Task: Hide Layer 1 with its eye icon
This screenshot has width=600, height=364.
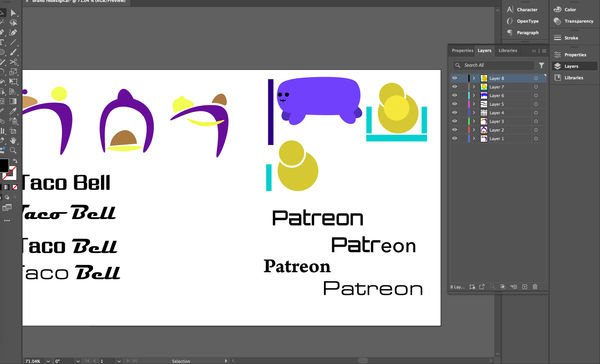Action: [455, 139]
